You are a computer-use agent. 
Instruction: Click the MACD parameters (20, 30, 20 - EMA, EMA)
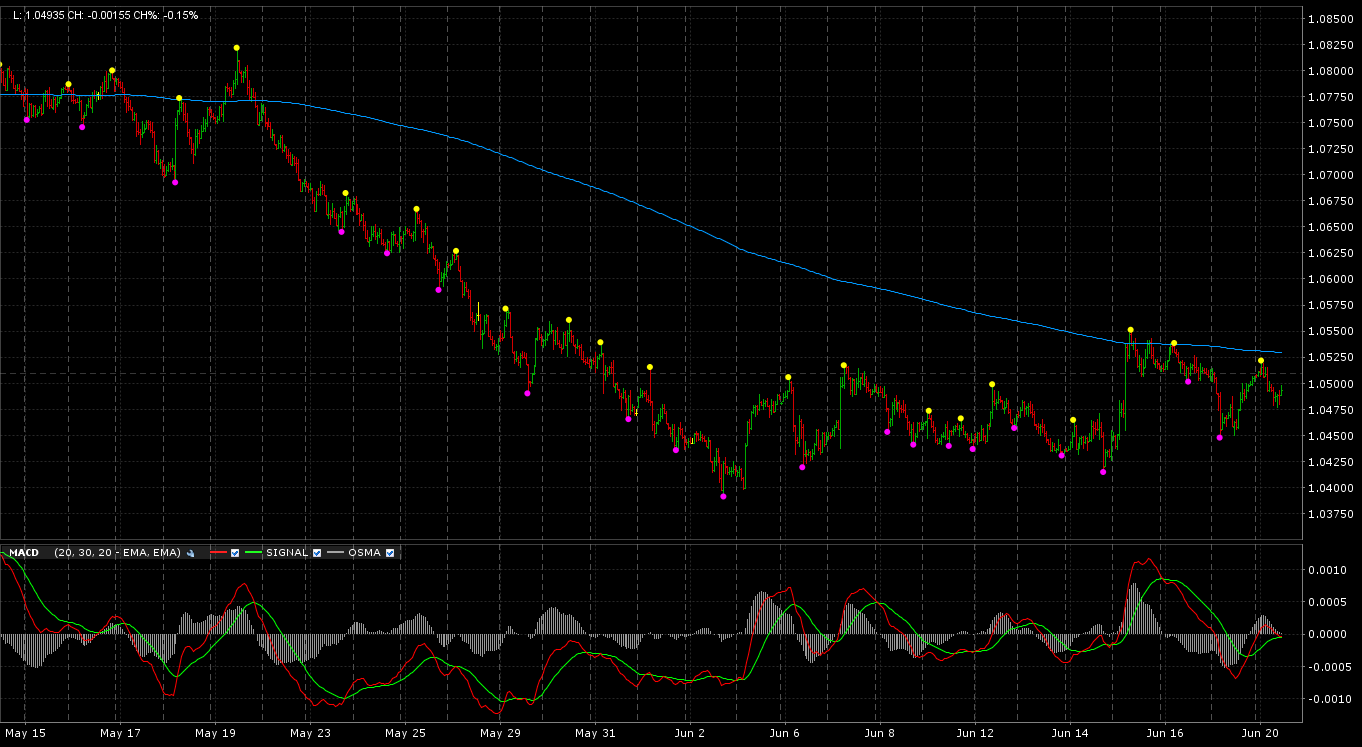[x=117, y=553]
